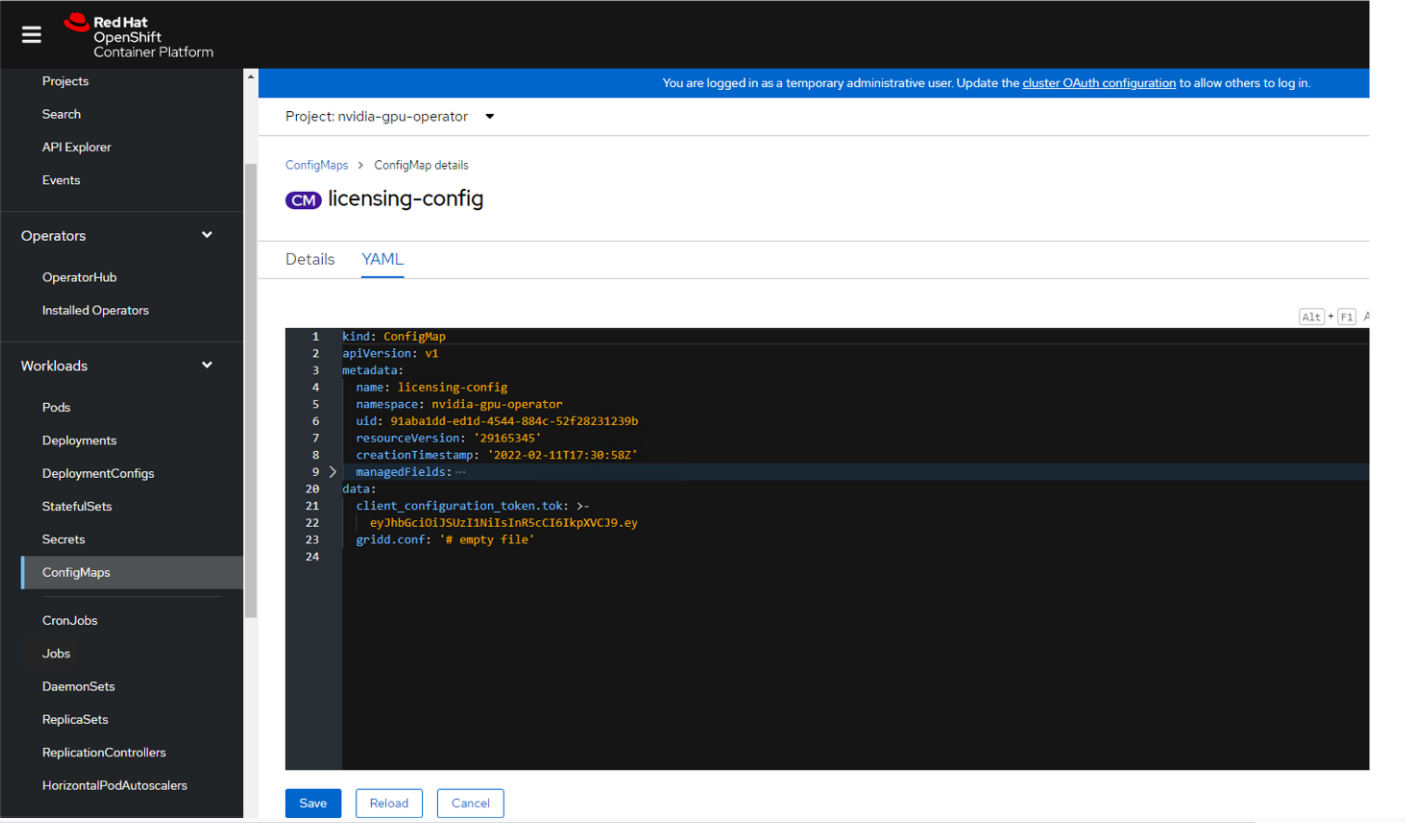The width and height of the screenshot is (1406, 823).
Task: Select DaemonSets in the Workloads list
Action: [78, 686]
